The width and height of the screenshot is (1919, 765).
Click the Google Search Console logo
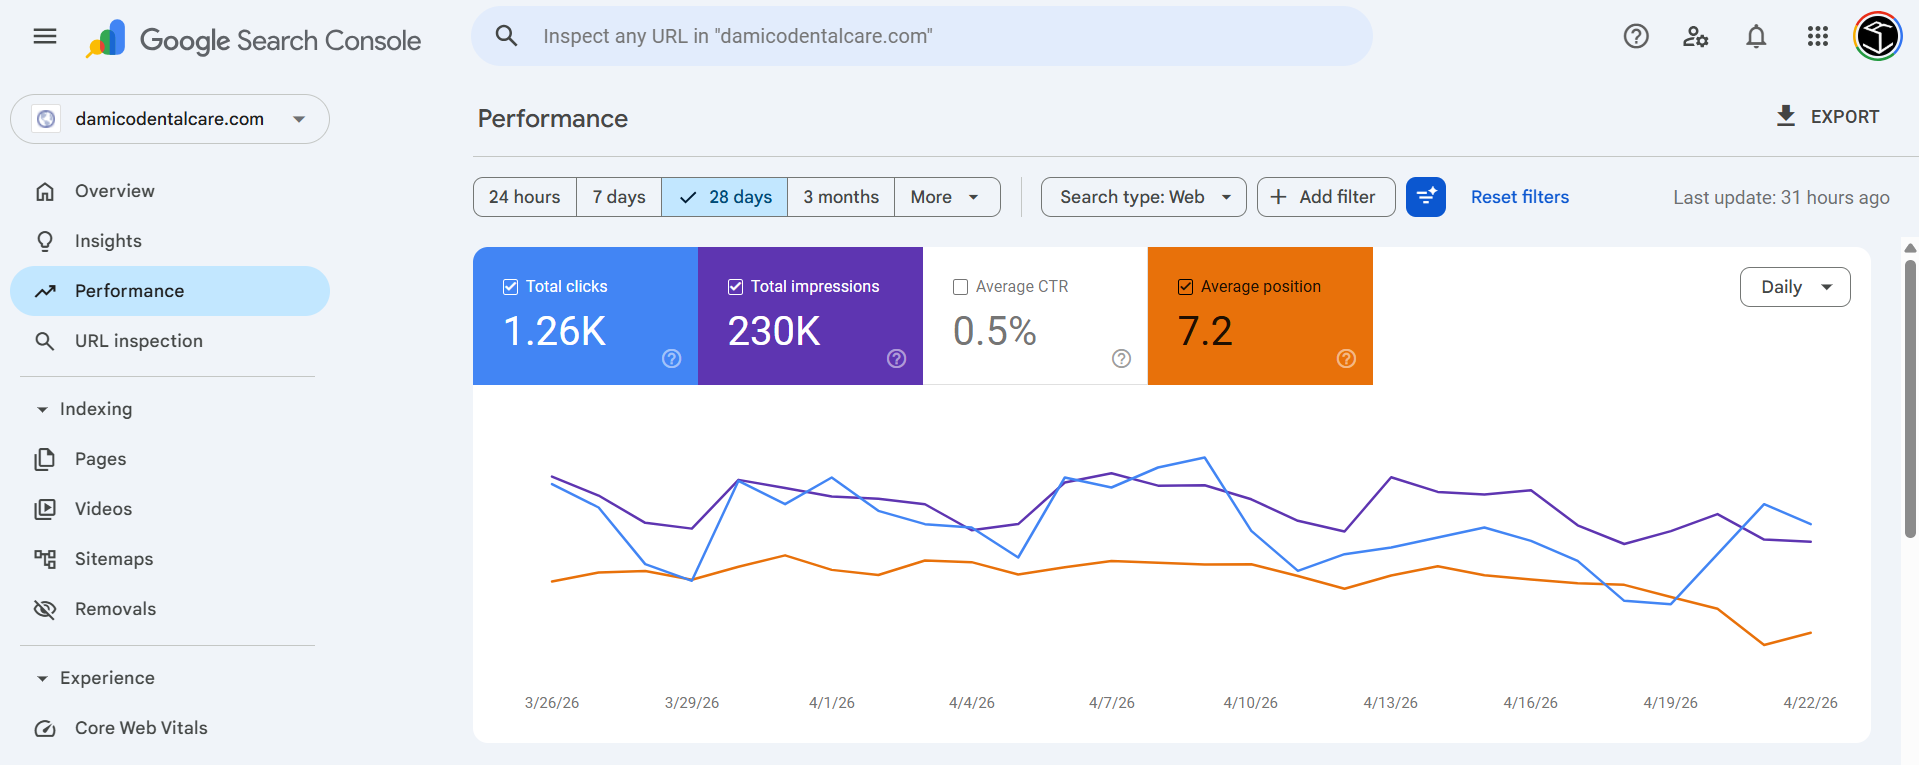253,39
